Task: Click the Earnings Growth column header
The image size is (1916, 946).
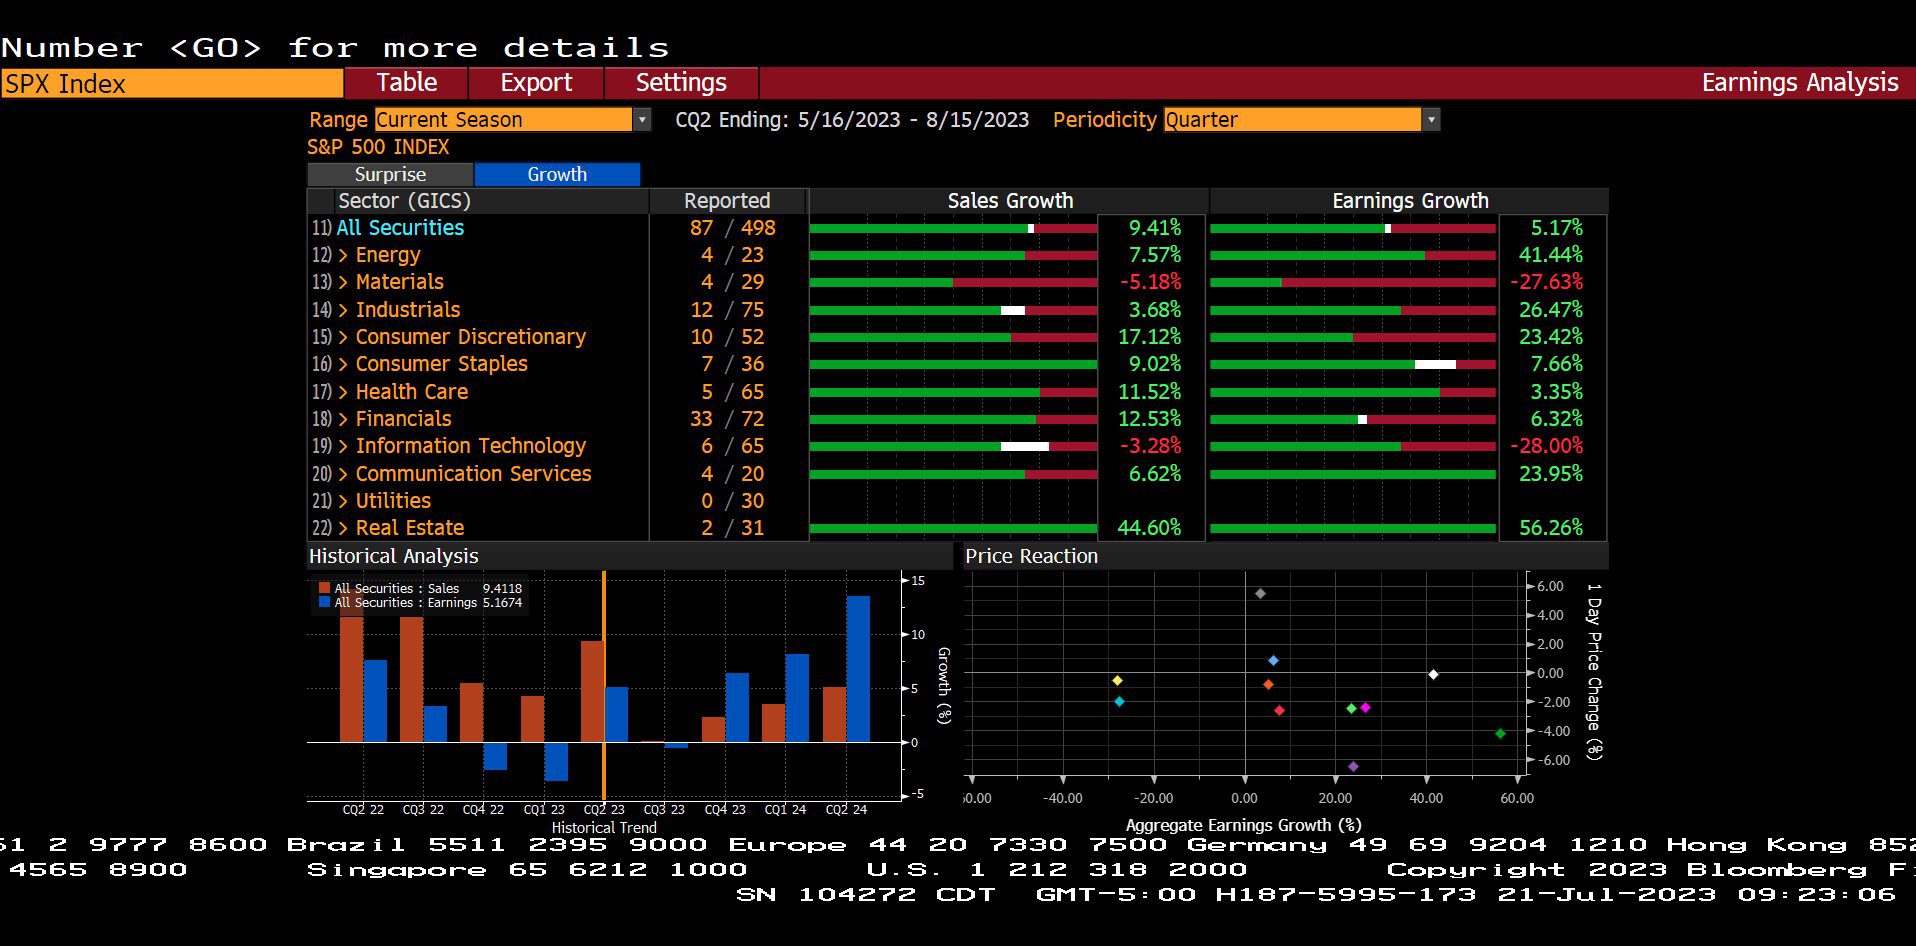Action: click(1410, 201)
